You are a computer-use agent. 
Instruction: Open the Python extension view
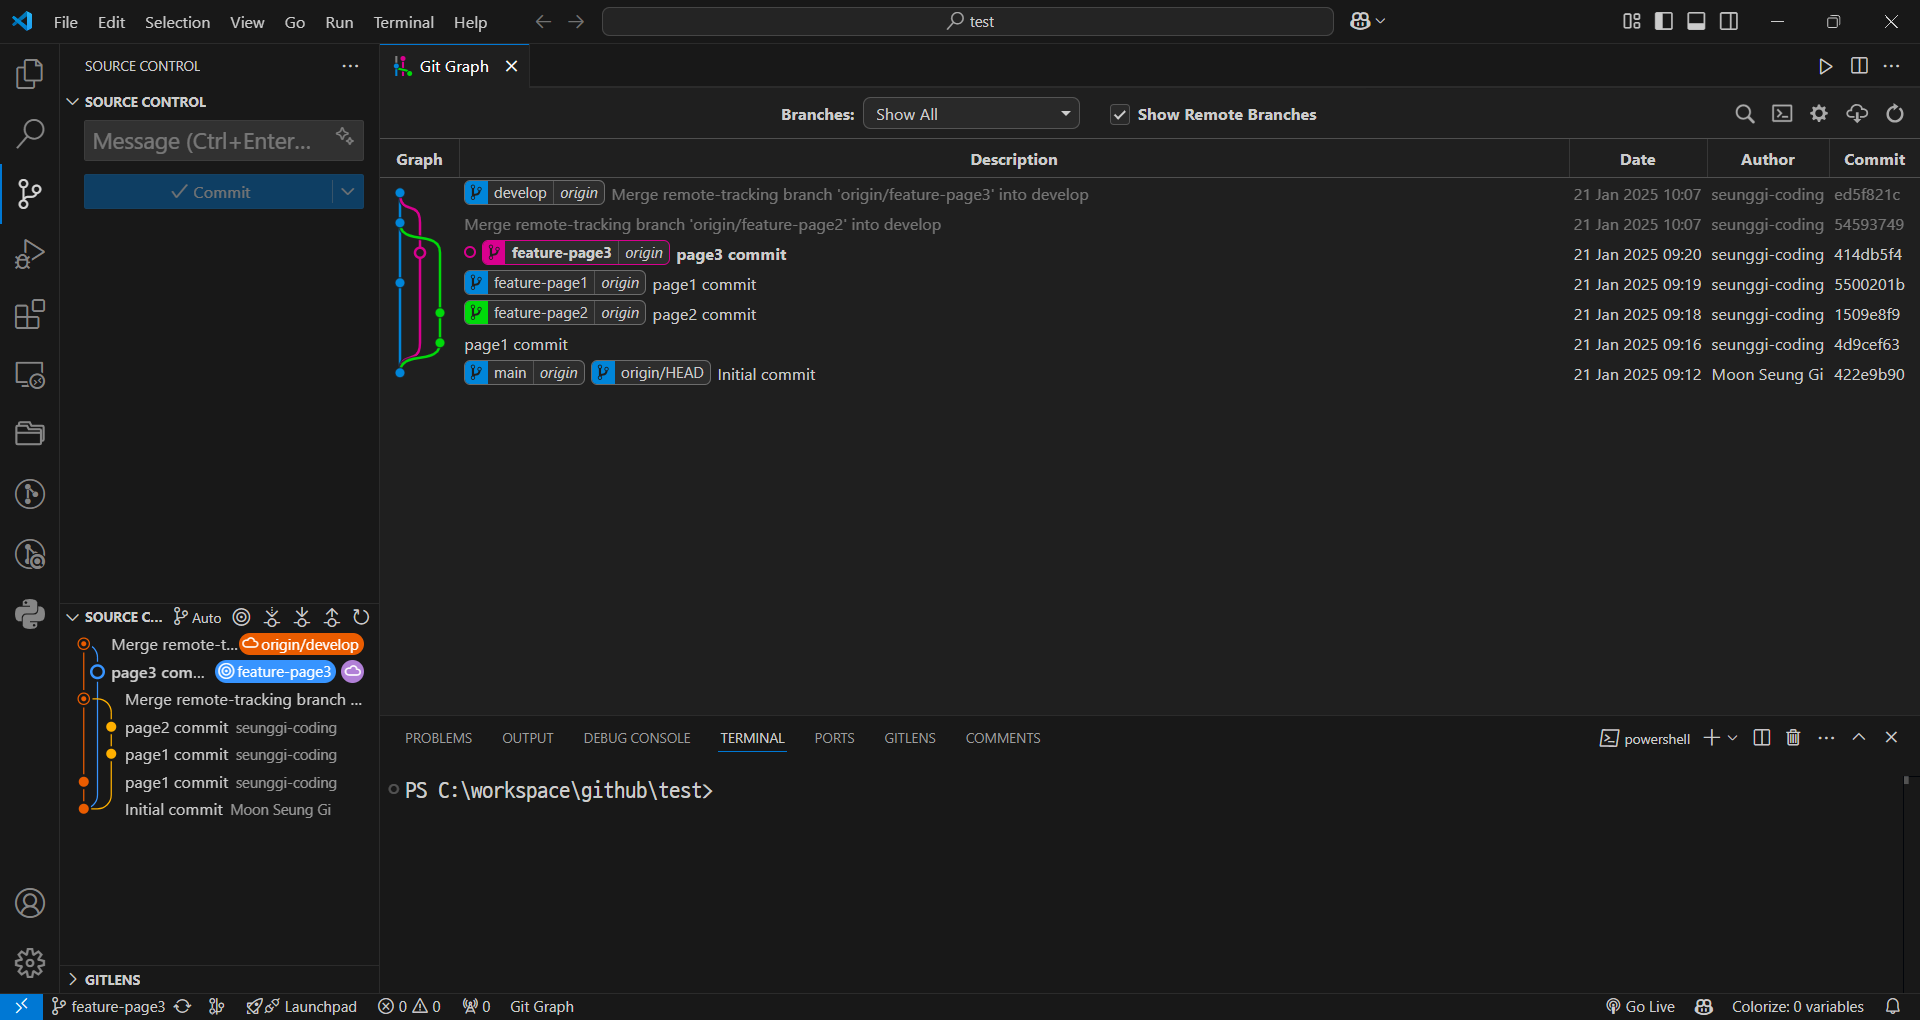click(30, 613)
